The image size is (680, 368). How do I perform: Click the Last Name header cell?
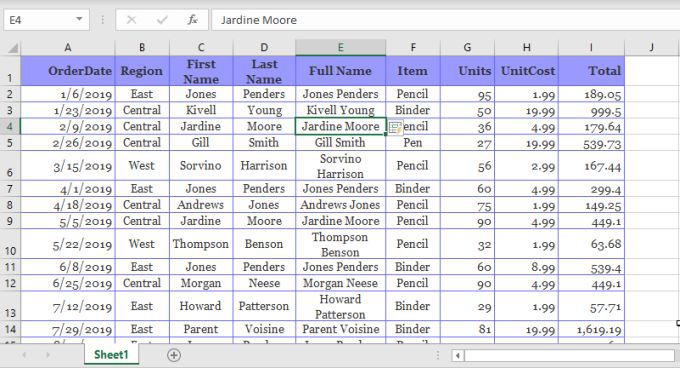[x=264, y=71]
